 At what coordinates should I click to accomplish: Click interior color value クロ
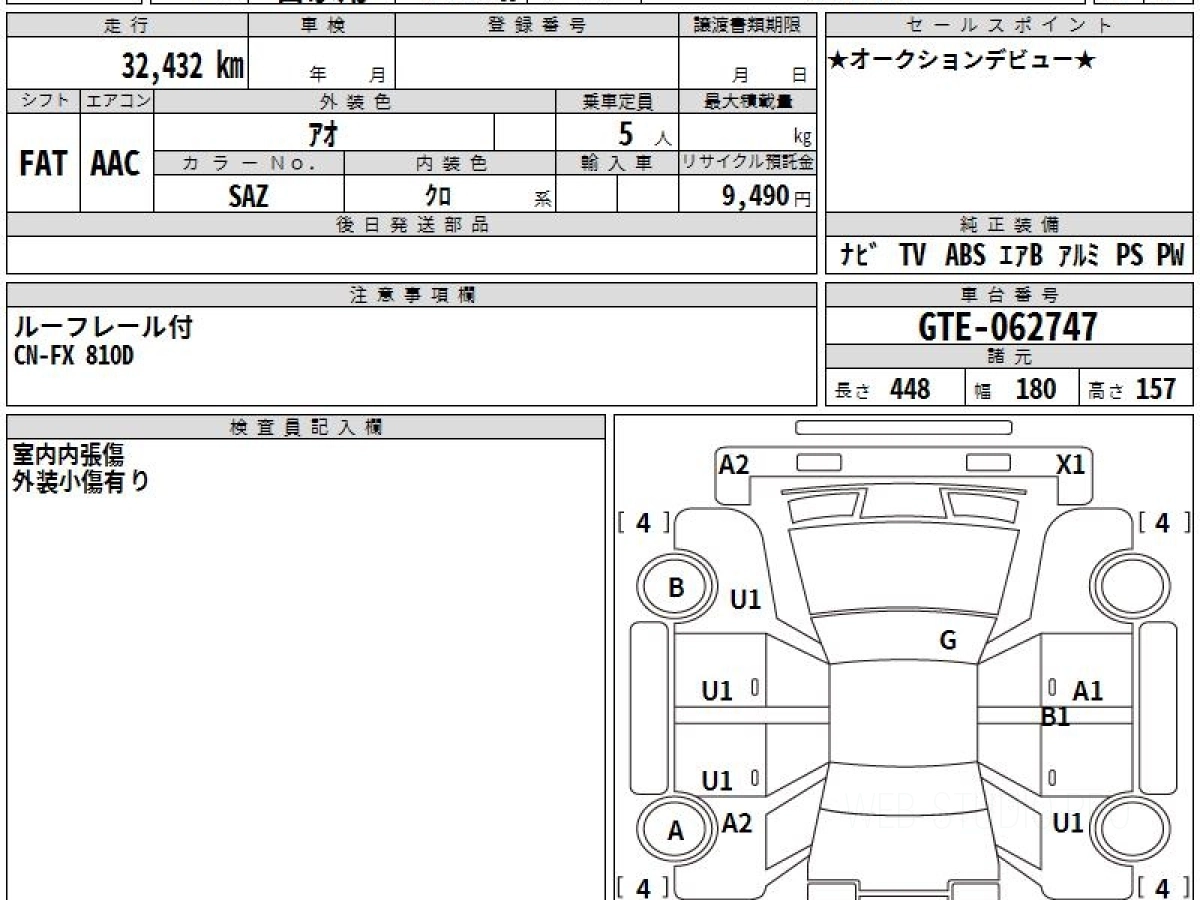437,196
